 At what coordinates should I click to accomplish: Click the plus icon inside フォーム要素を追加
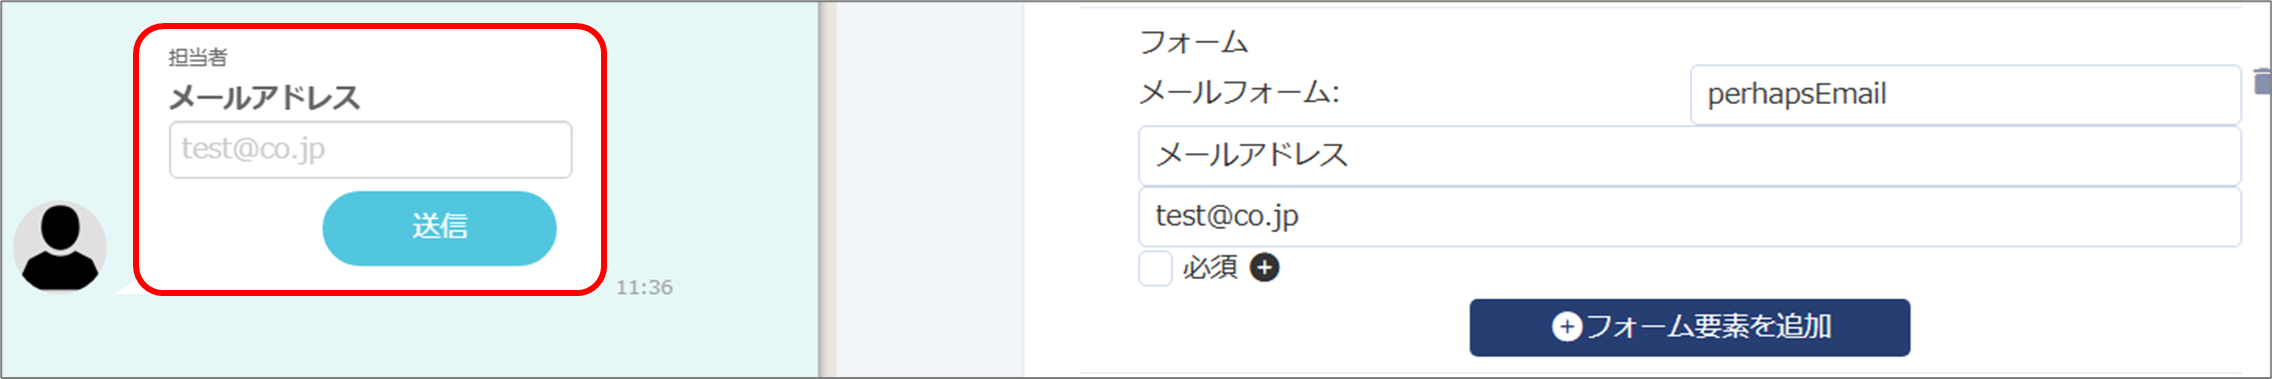pyautogui.click(x=1567, y=327)
